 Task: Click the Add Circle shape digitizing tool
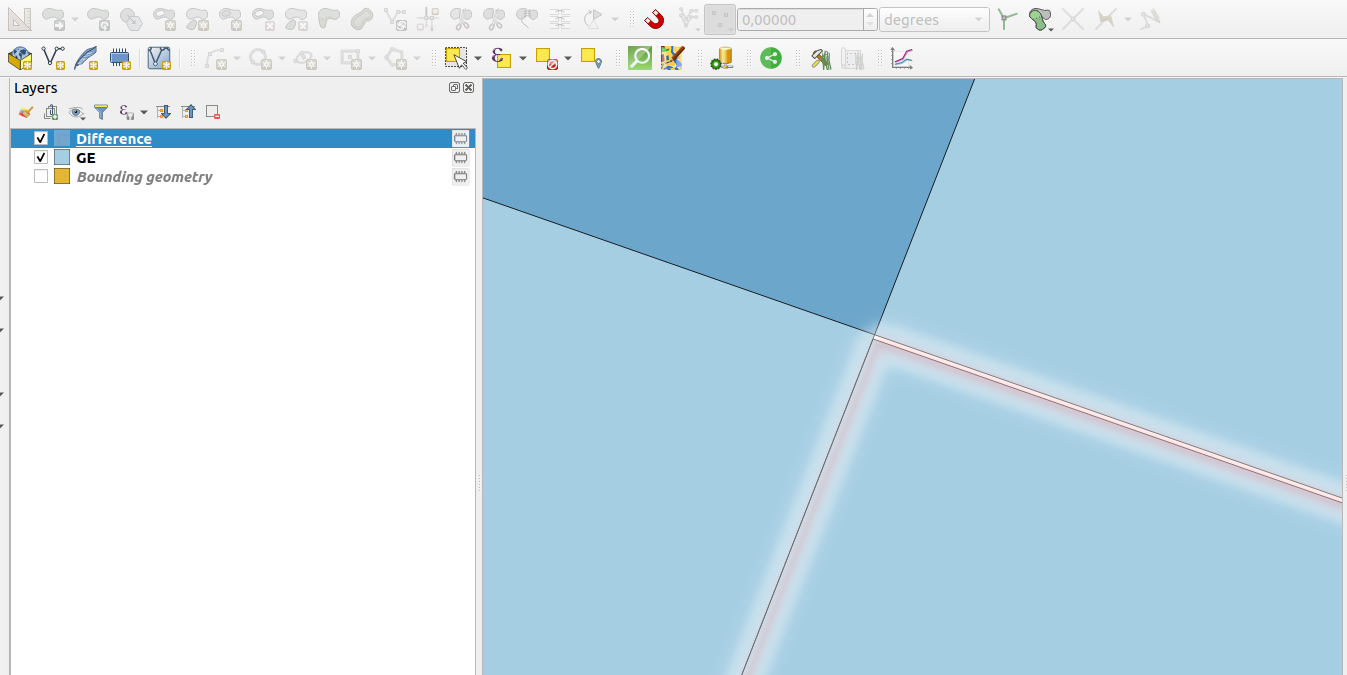260,59
